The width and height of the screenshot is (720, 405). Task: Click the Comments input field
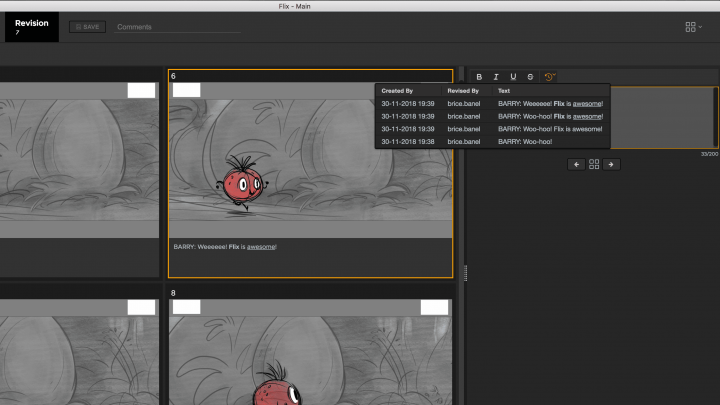[x=178, y=27]
